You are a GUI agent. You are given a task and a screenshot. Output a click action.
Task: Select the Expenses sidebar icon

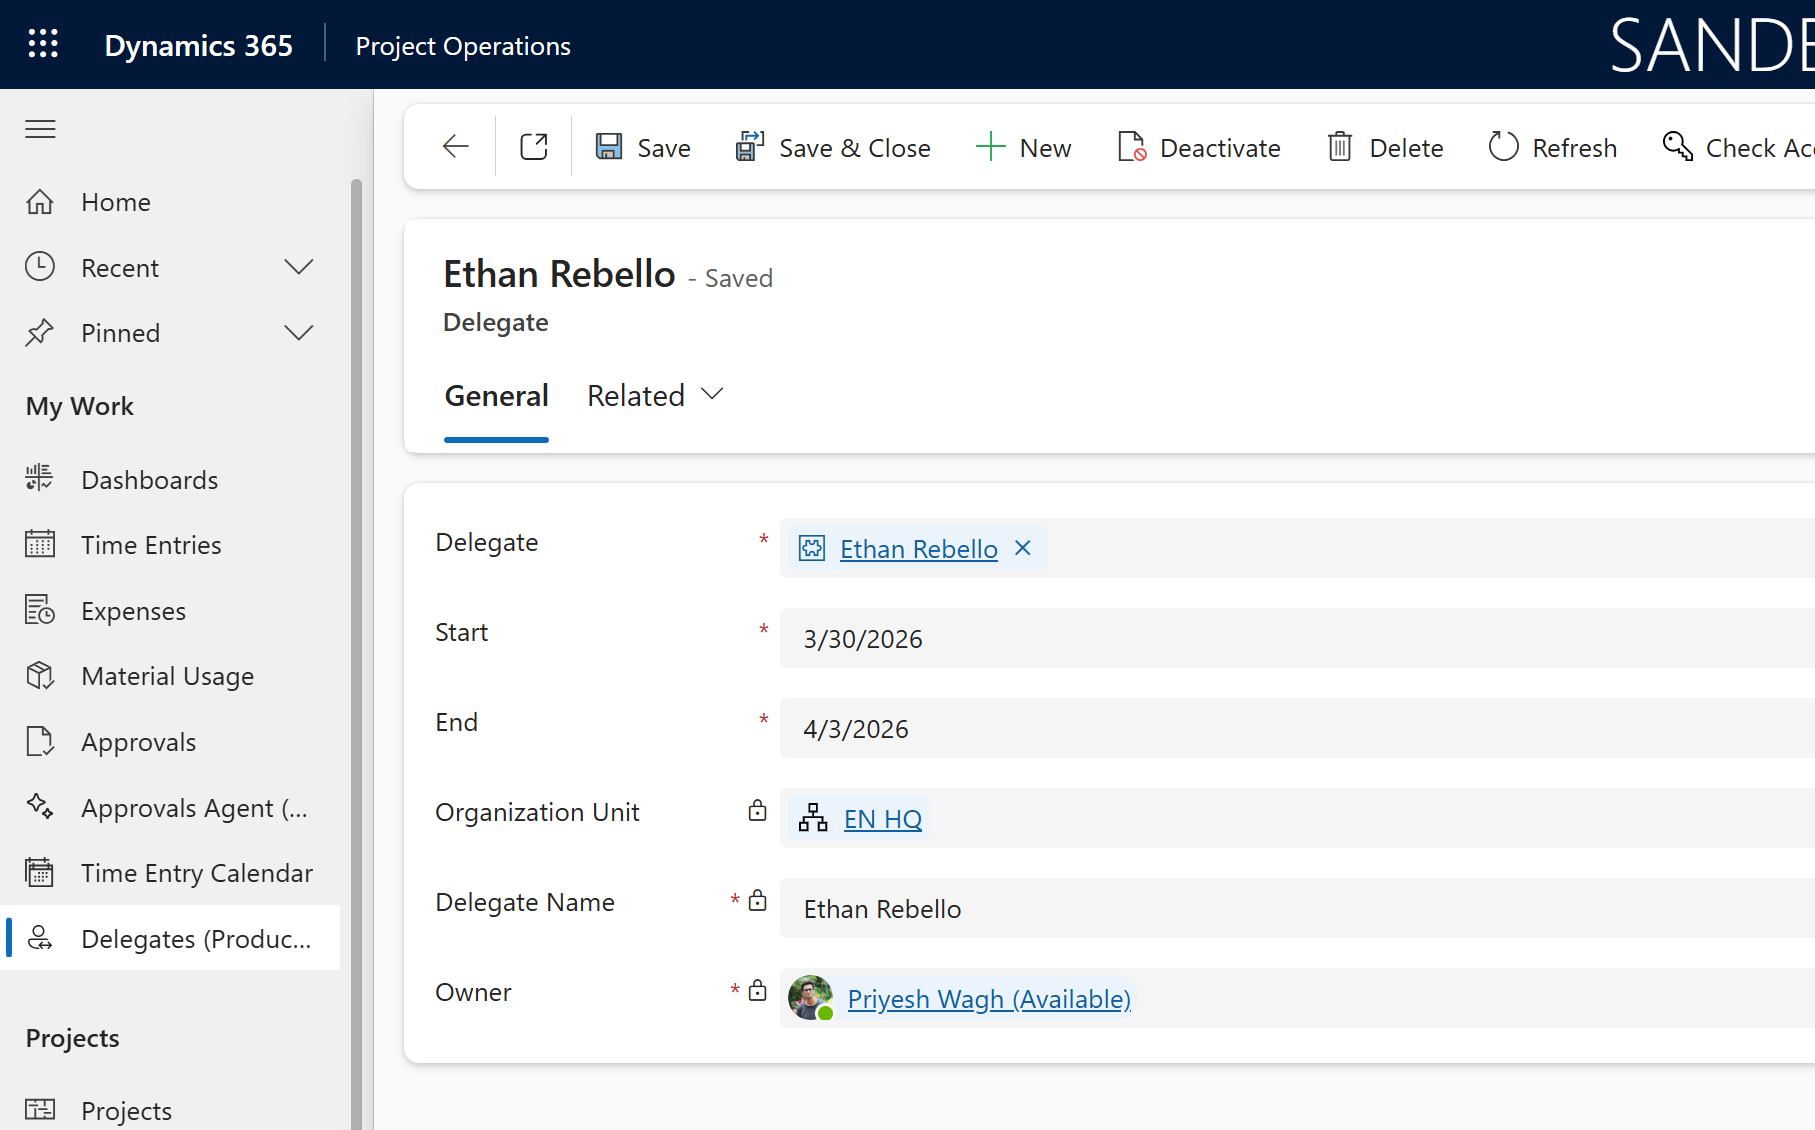point(39,609)
